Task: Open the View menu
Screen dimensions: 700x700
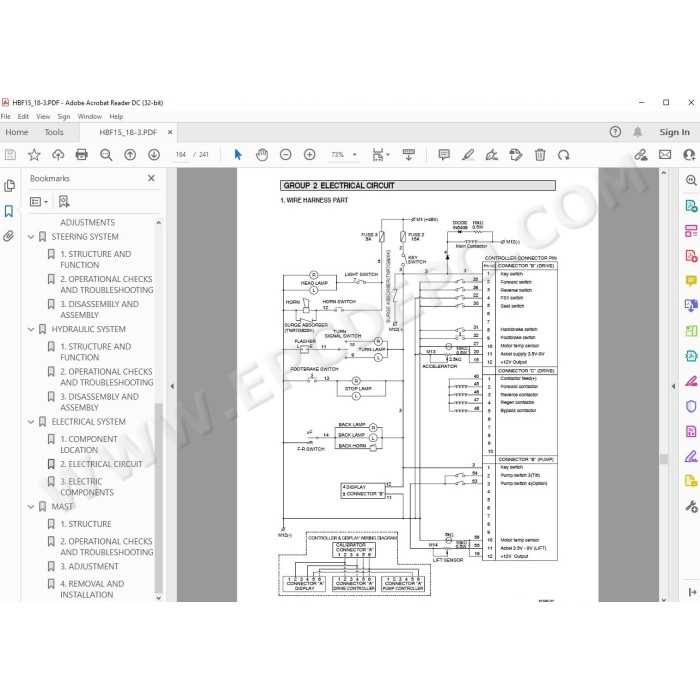Action: click(x=43, y=117)
